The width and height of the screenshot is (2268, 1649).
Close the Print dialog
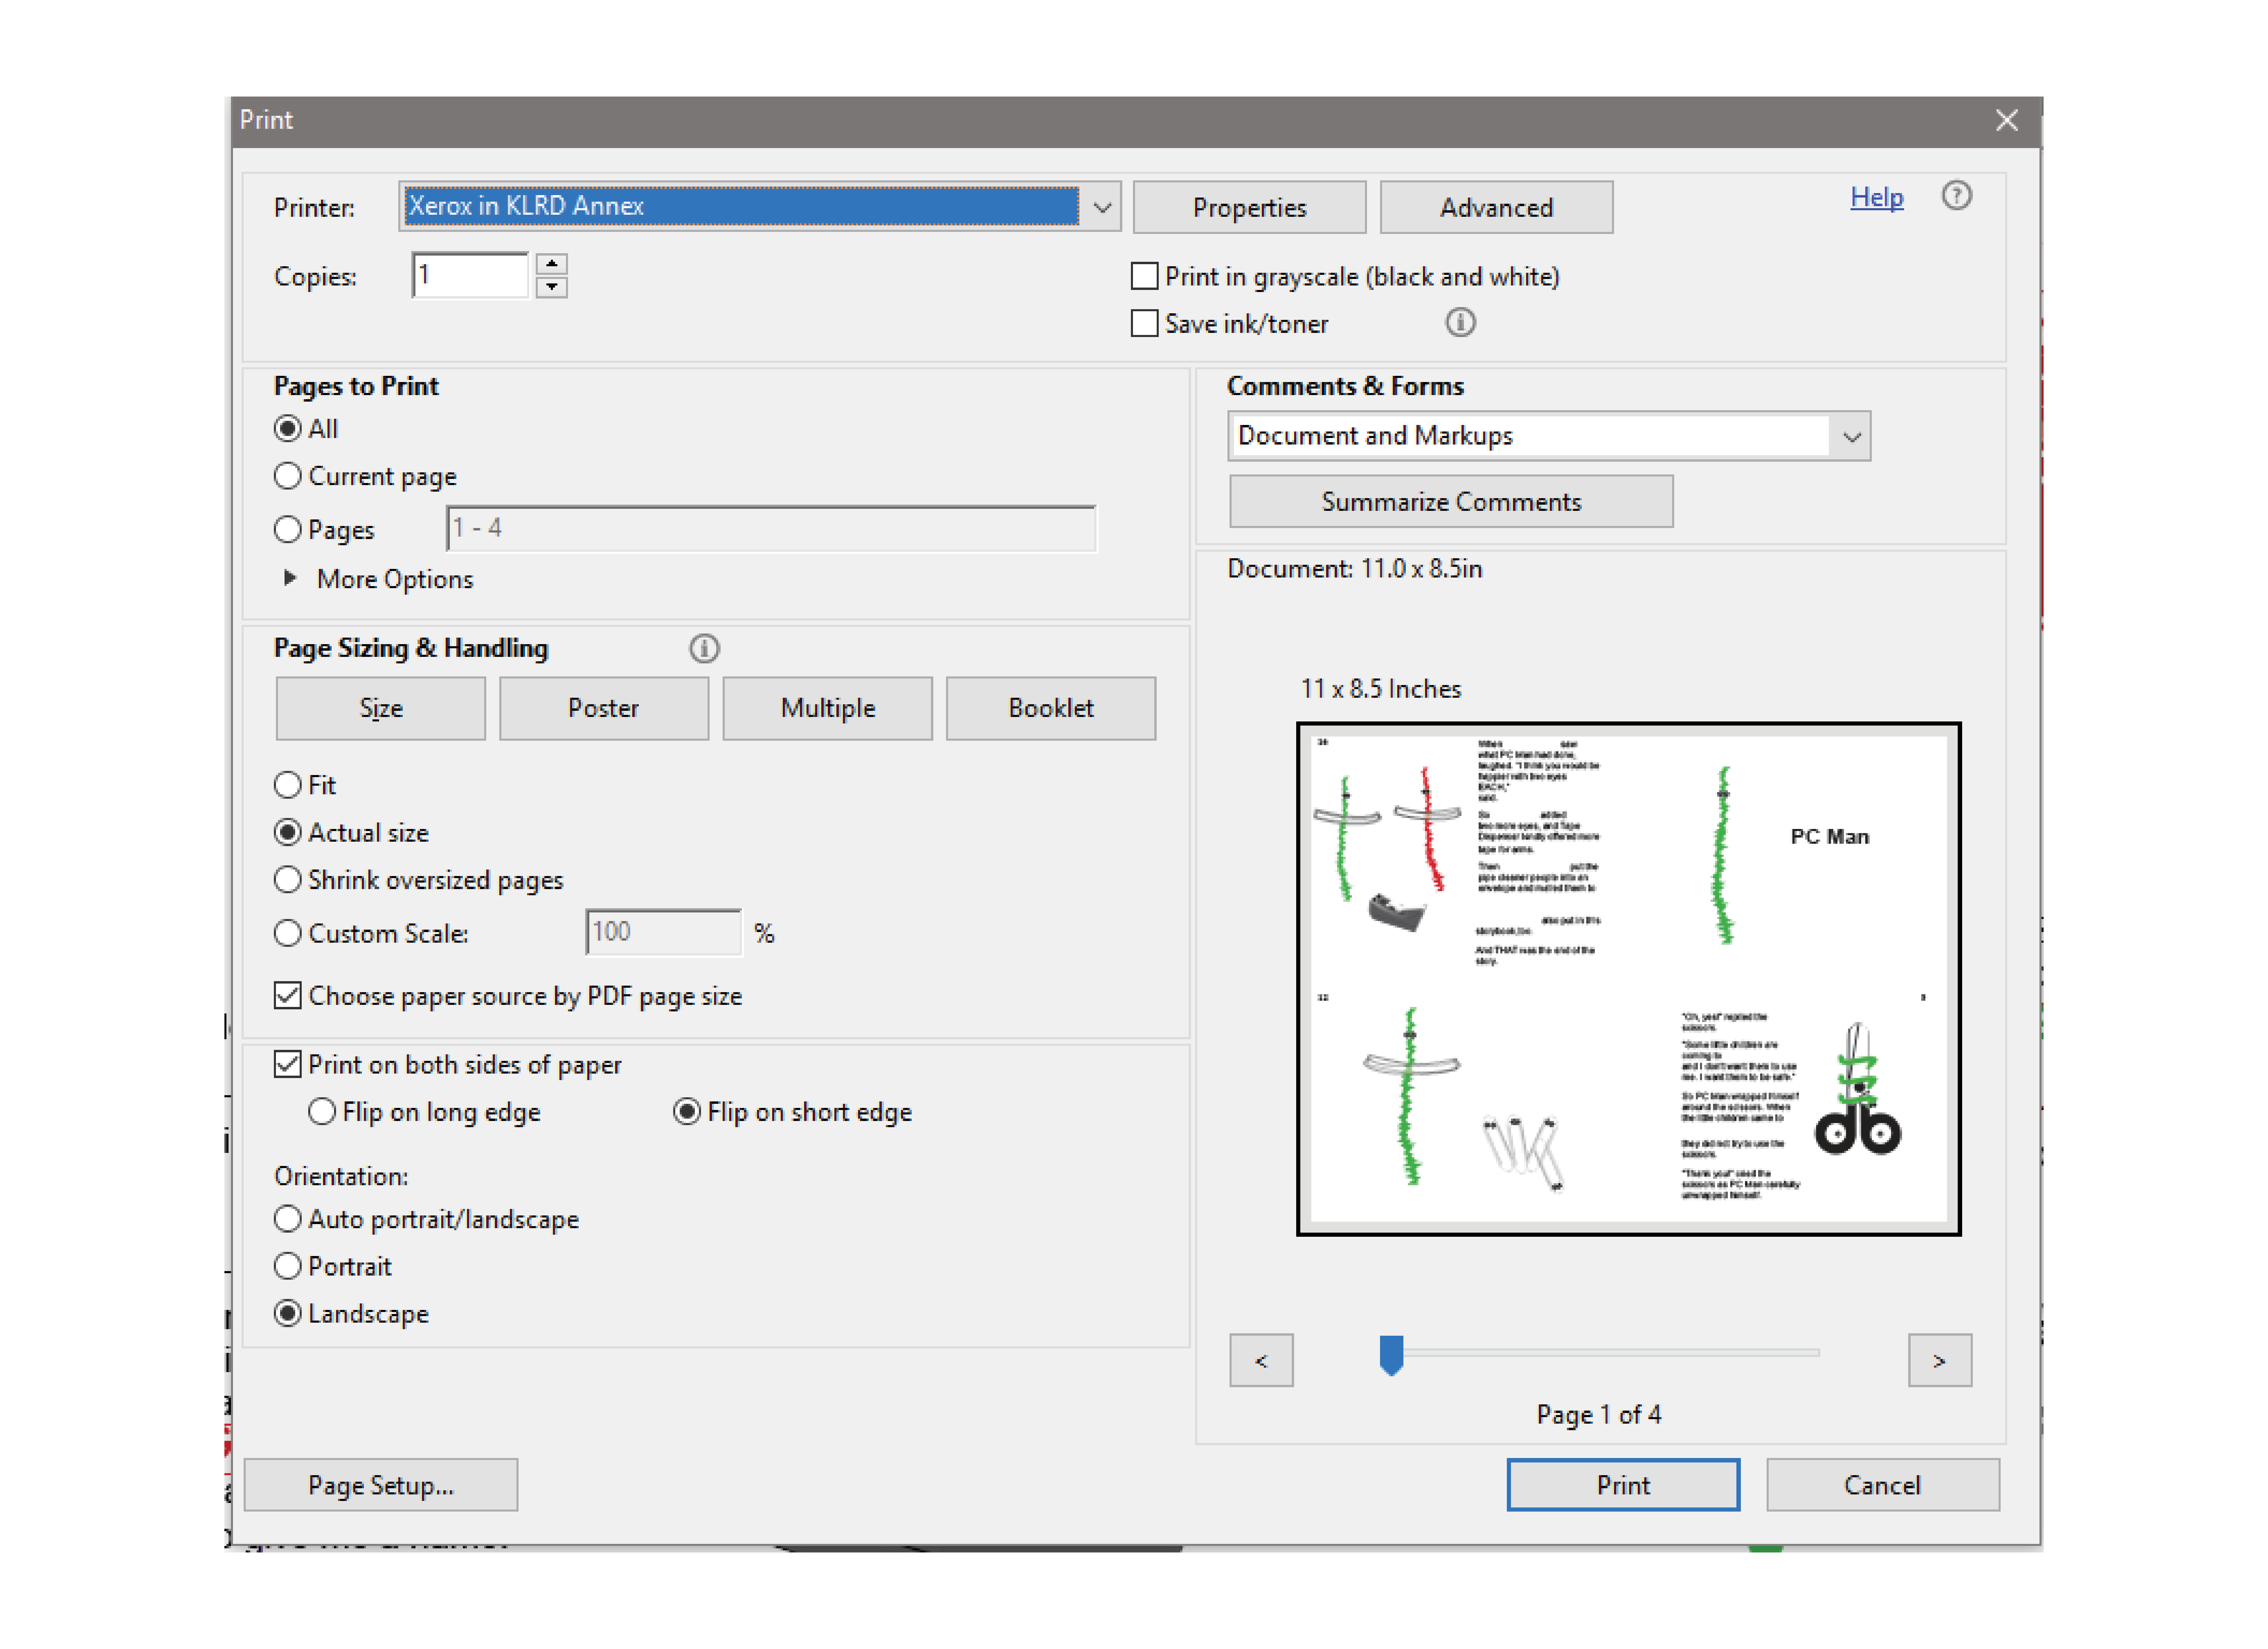pyautogui.click(x=2006, y=121)
